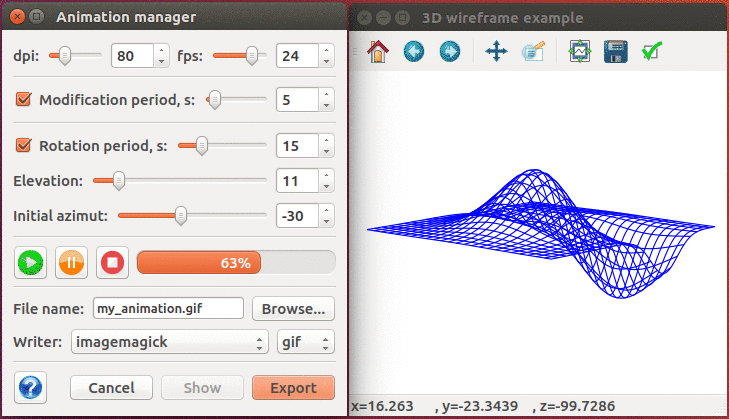Decrease Initial azimut spinner value
Screen dimensions: 729x419
(x=326, y=221)
